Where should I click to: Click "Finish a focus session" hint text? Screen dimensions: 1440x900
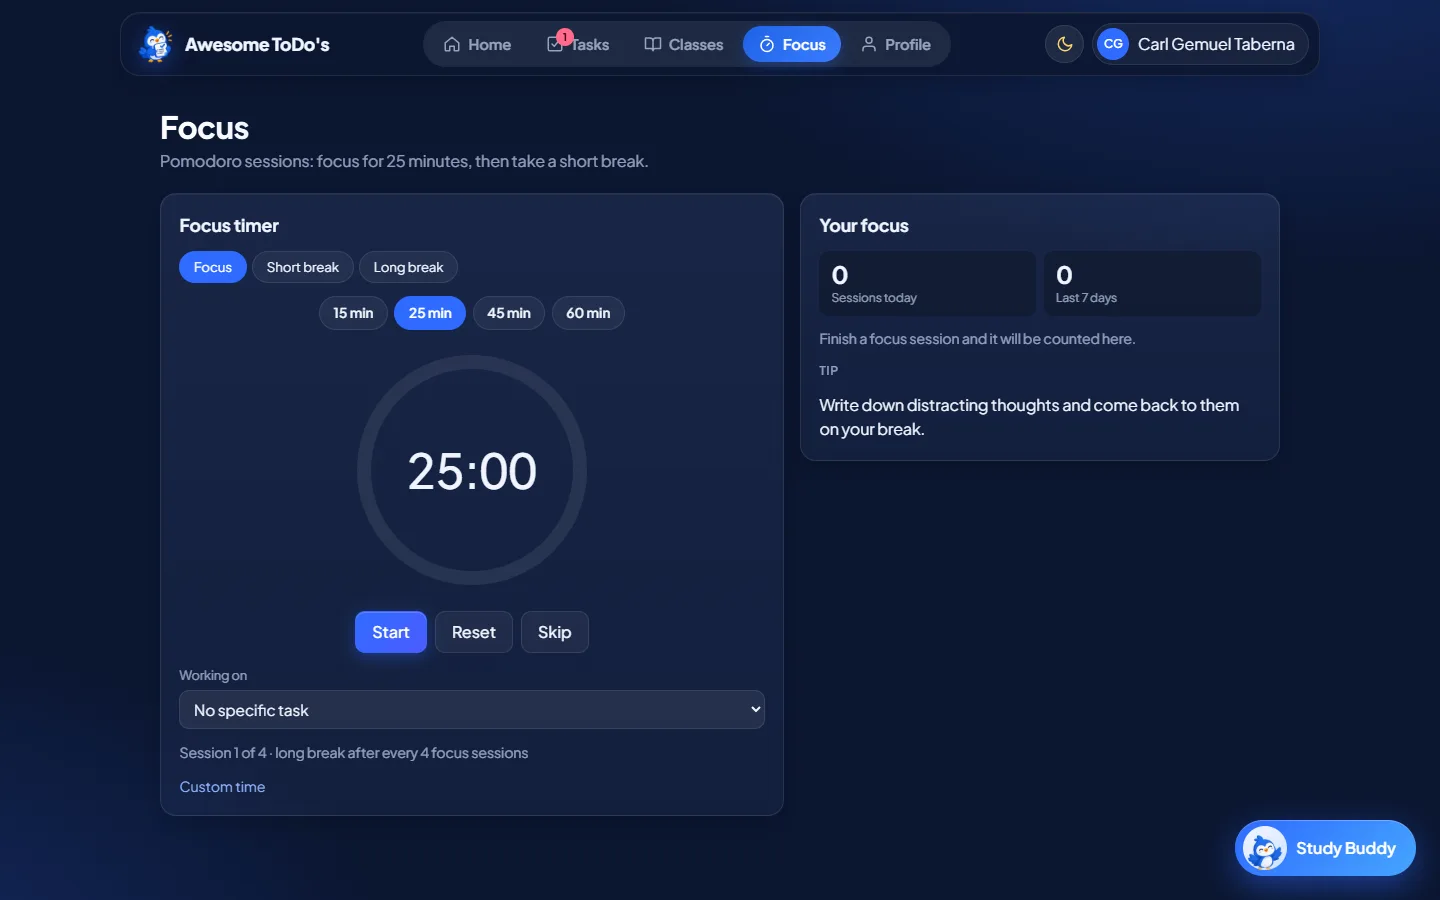point(977,339)
